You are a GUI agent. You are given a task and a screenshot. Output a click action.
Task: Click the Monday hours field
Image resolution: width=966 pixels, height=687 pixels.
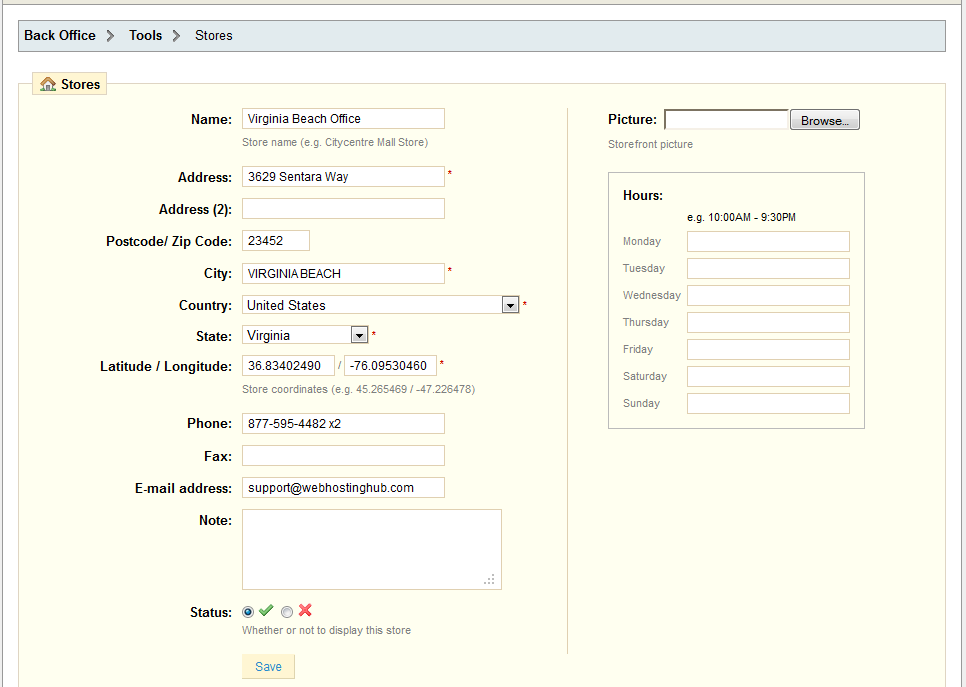pos(768,241)
